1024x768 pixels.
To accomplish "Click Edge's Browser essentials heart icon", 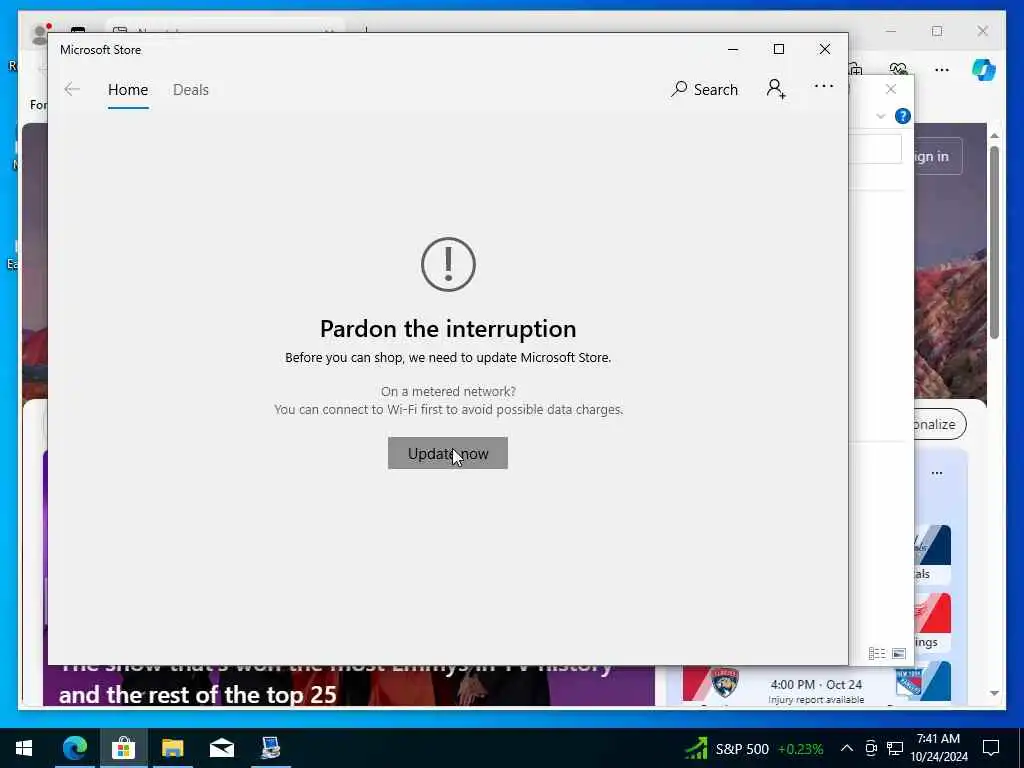I will pos(898,69).
